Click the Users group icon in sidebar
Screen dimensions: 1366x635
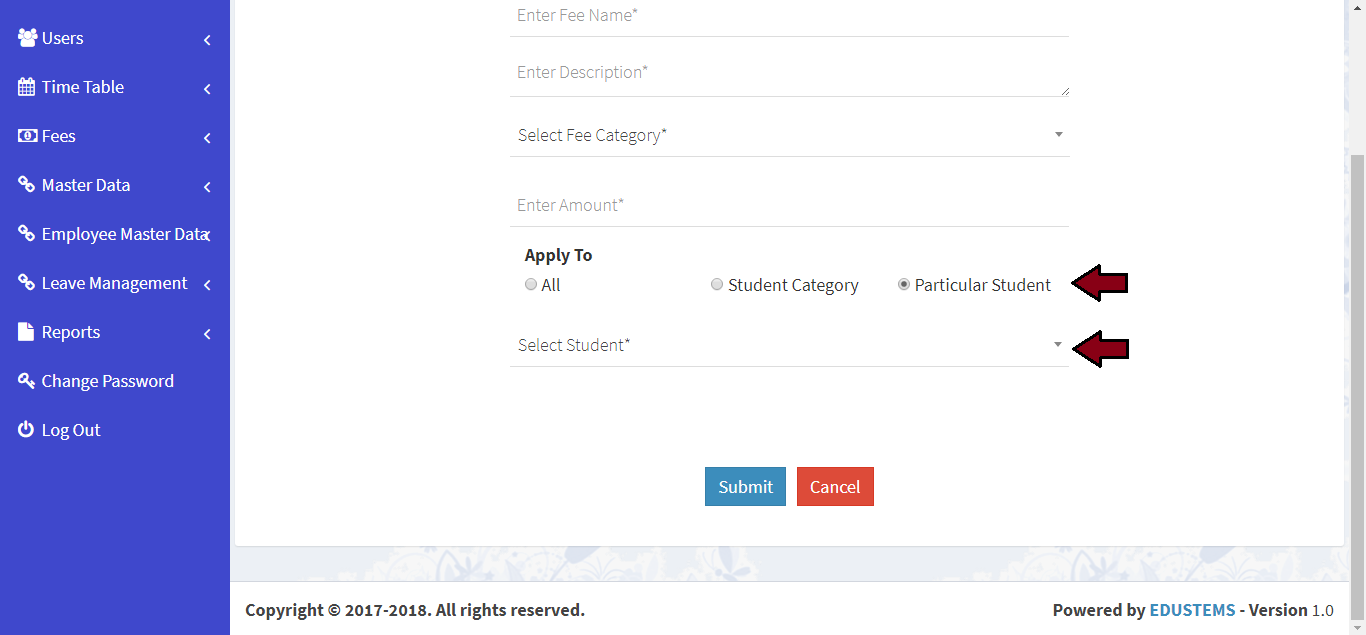[27, 38]
